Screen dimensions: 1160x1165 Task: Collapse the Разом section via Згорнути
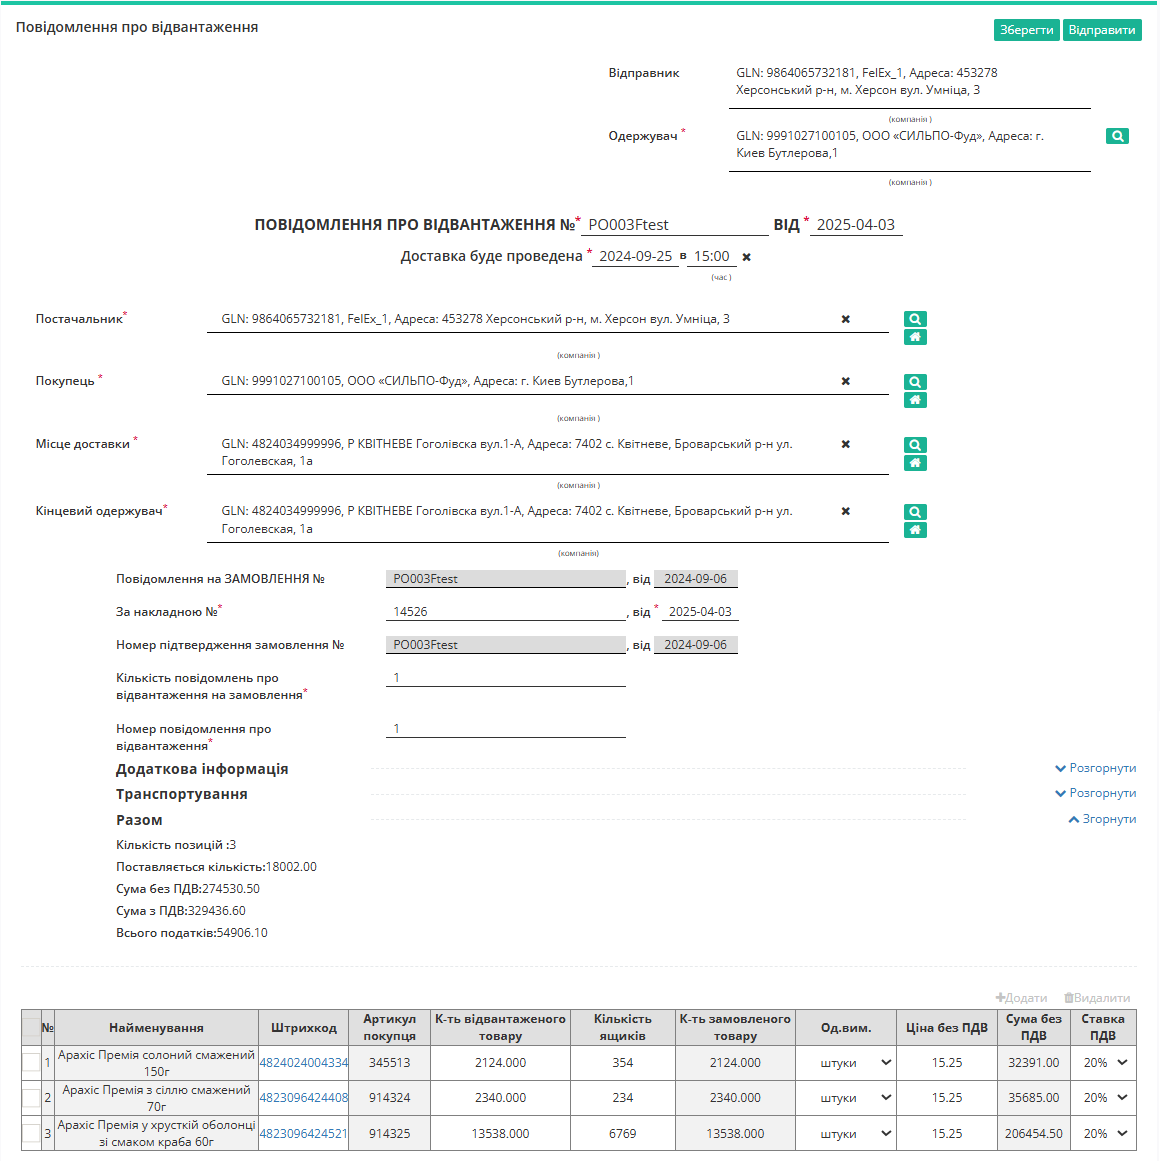(x=1102, y=819)
